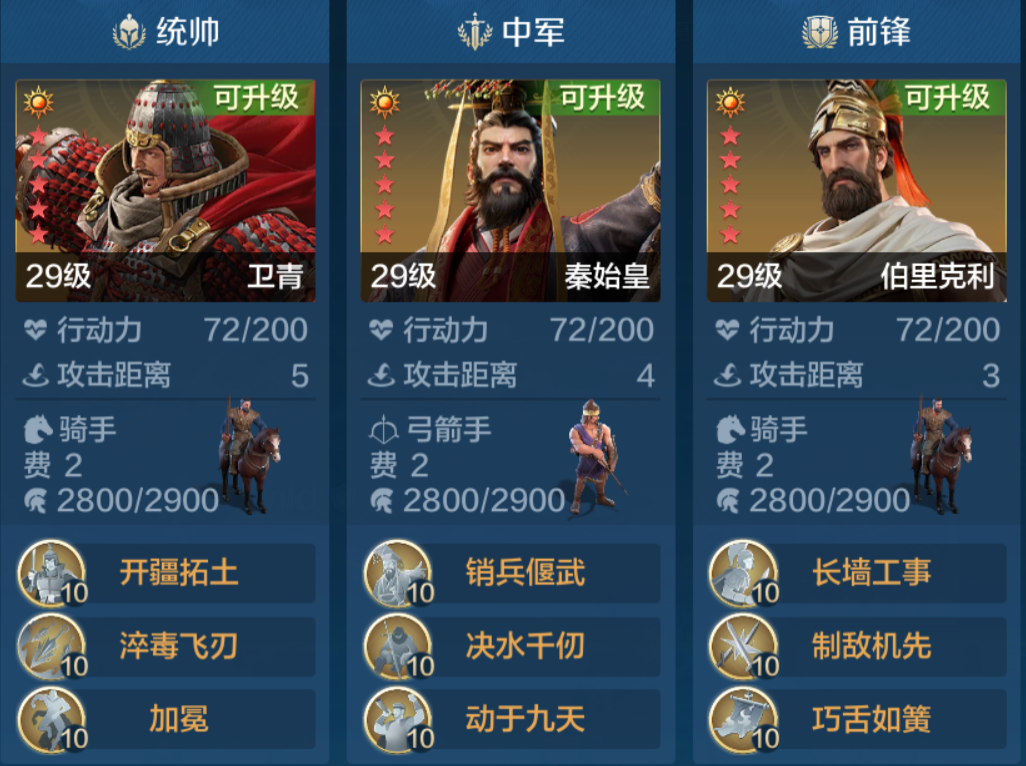
Task: Select the 决水千仞 skill icon
Action: 398,646
